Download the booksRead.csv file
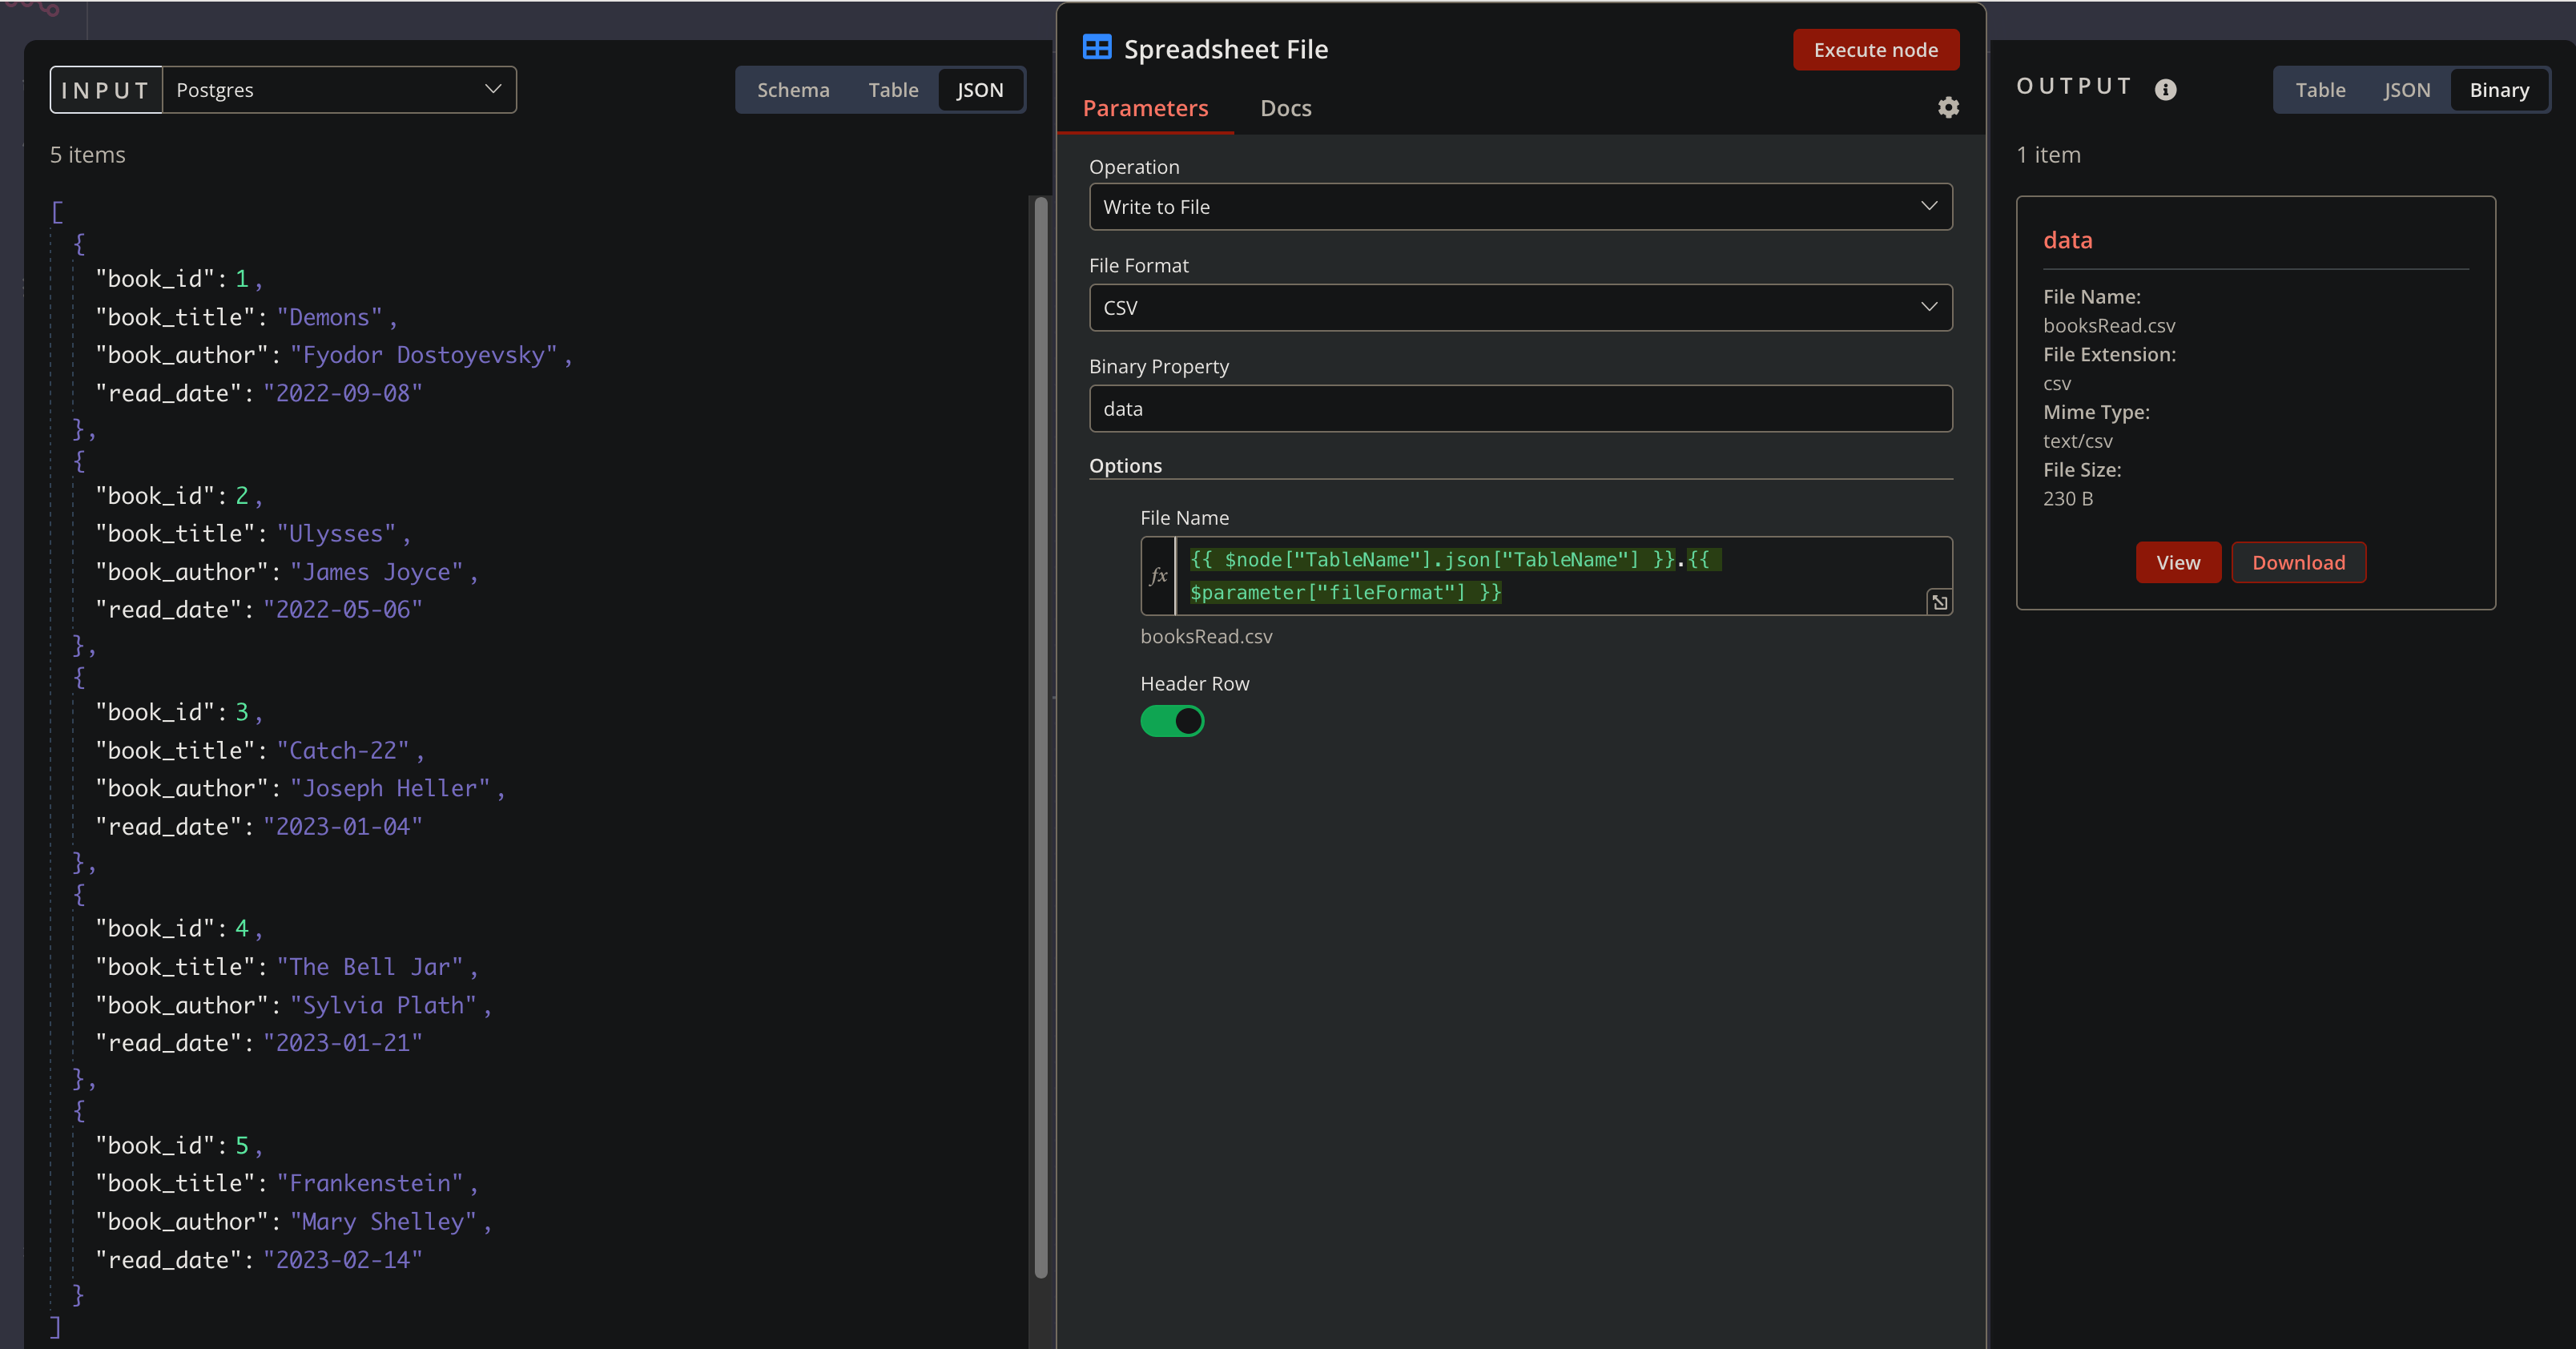This screenshot has height=1349, width=2576. coord(2299,562)
